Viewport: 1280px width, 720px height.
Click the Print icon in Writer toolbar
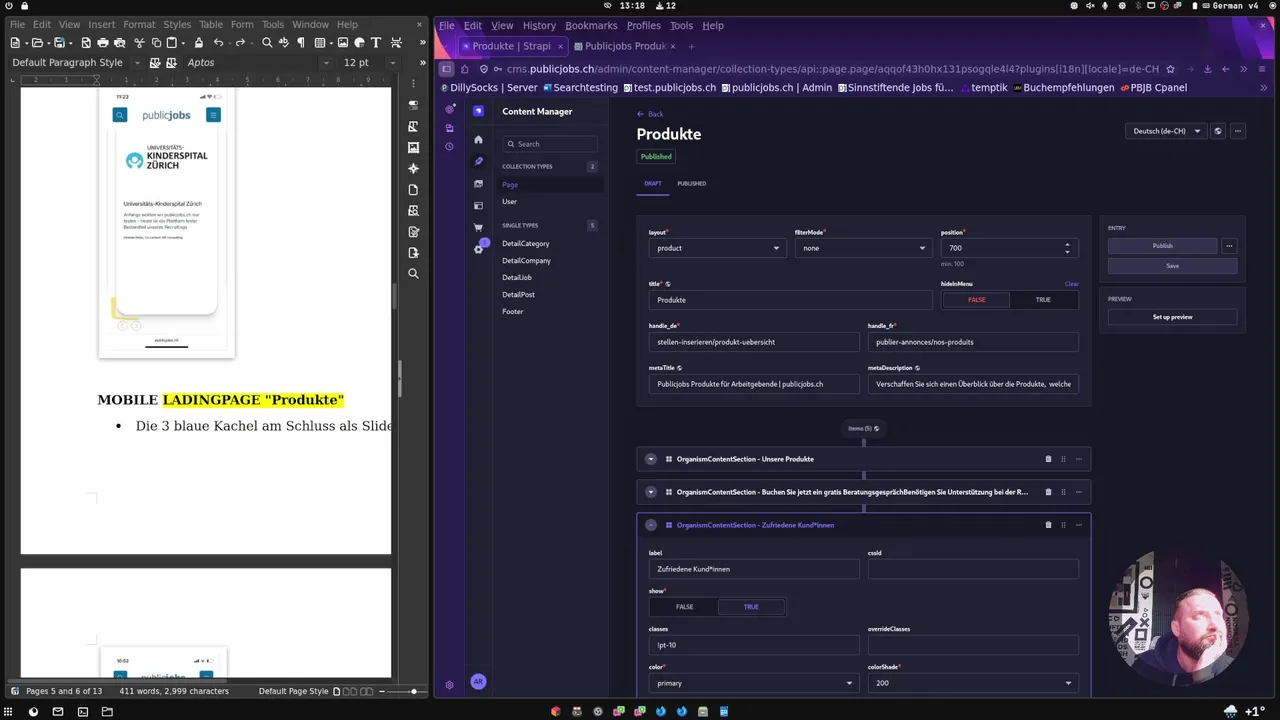click(x=103, y=43)
